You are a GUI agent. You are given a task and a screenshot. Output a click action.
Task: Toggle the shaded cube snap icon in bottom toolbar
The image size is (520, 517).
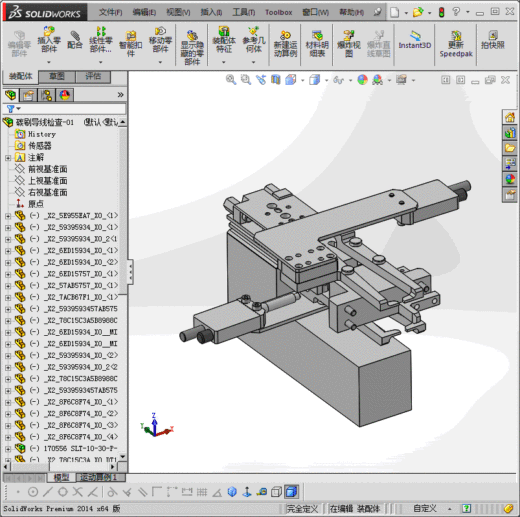(291, 492)
